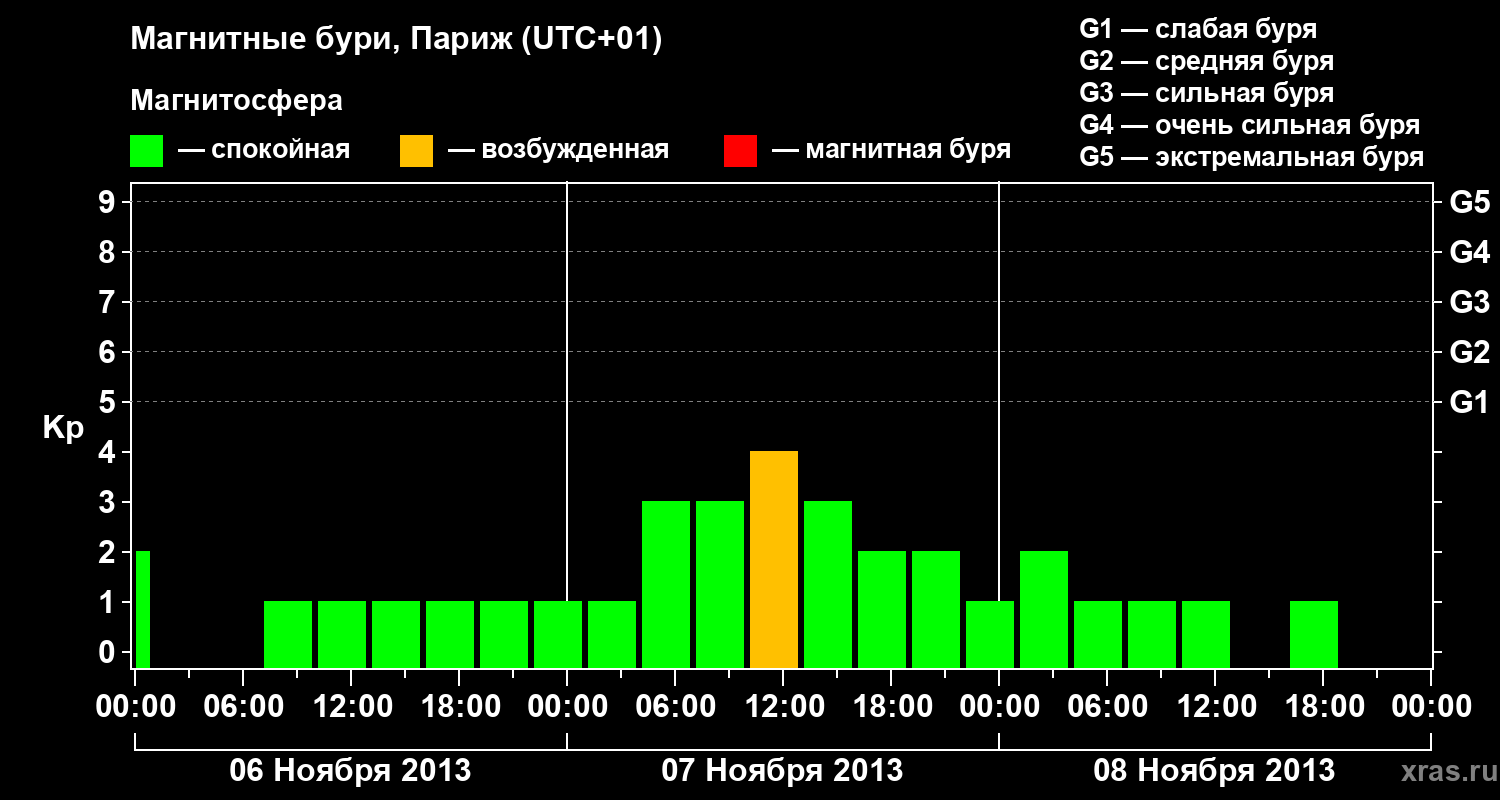The width and height of the screenshot is (1500, 800).
Task: Click the '07 Ноября 2013' date label
Action: [782, 771]
